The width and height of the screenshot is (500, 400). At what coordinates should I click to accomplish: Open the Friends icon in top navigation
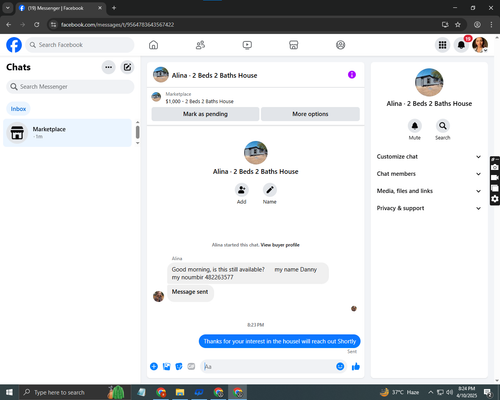click(200, 45)
